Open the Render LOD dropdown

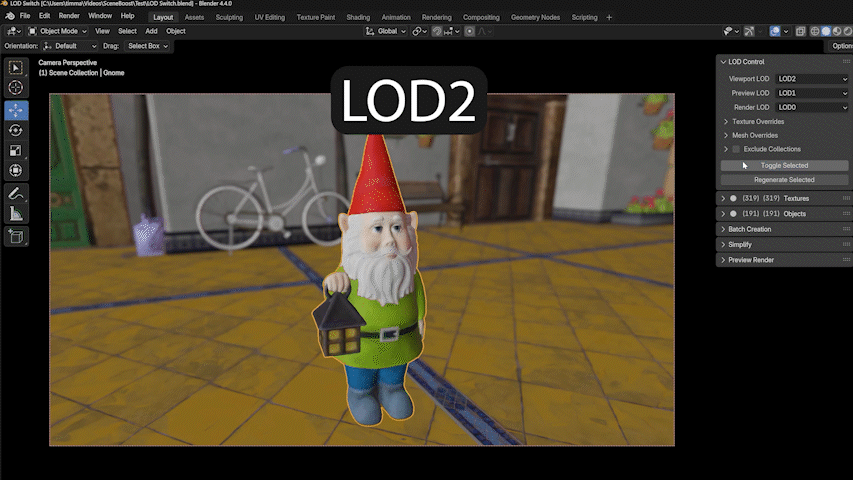811,107
